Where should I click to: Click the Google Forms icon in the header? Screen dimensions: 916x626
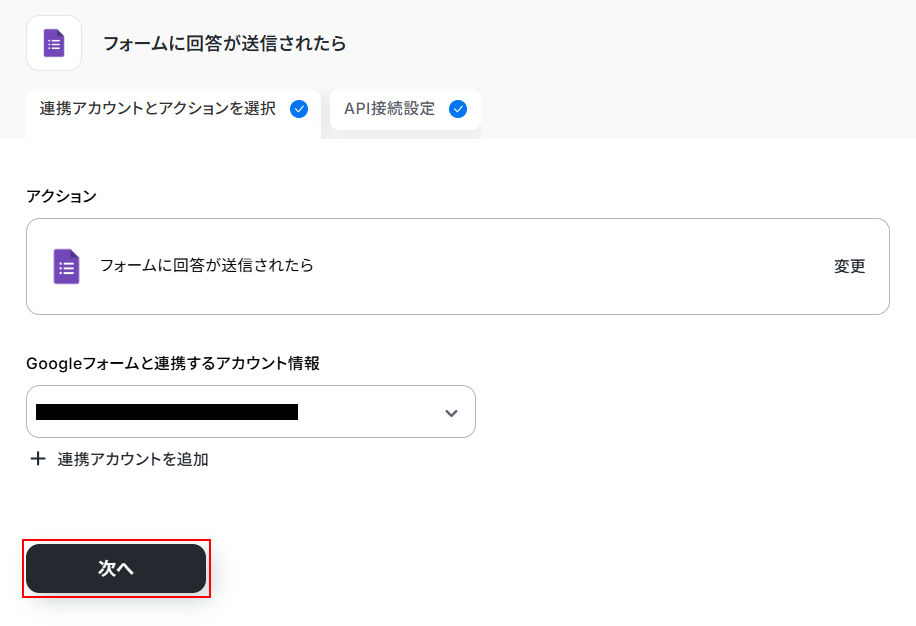click(x=54, y=43)
